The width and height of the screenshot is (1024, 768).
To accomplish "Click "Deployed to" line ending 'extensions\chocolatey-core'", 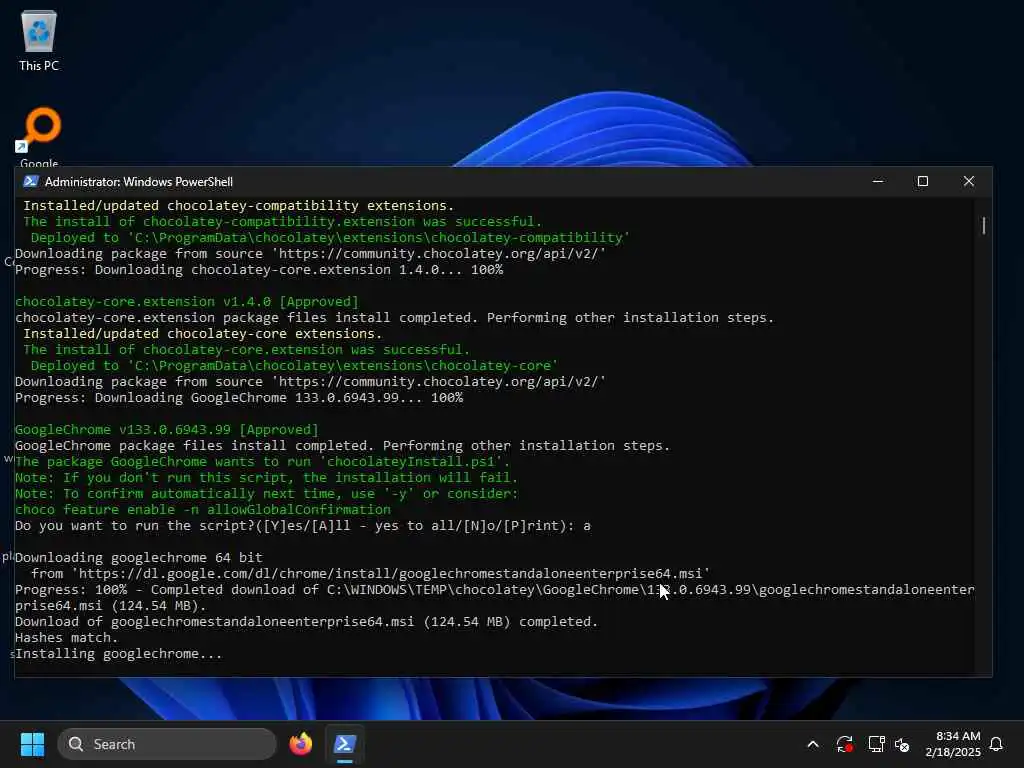I will [294, 366].
